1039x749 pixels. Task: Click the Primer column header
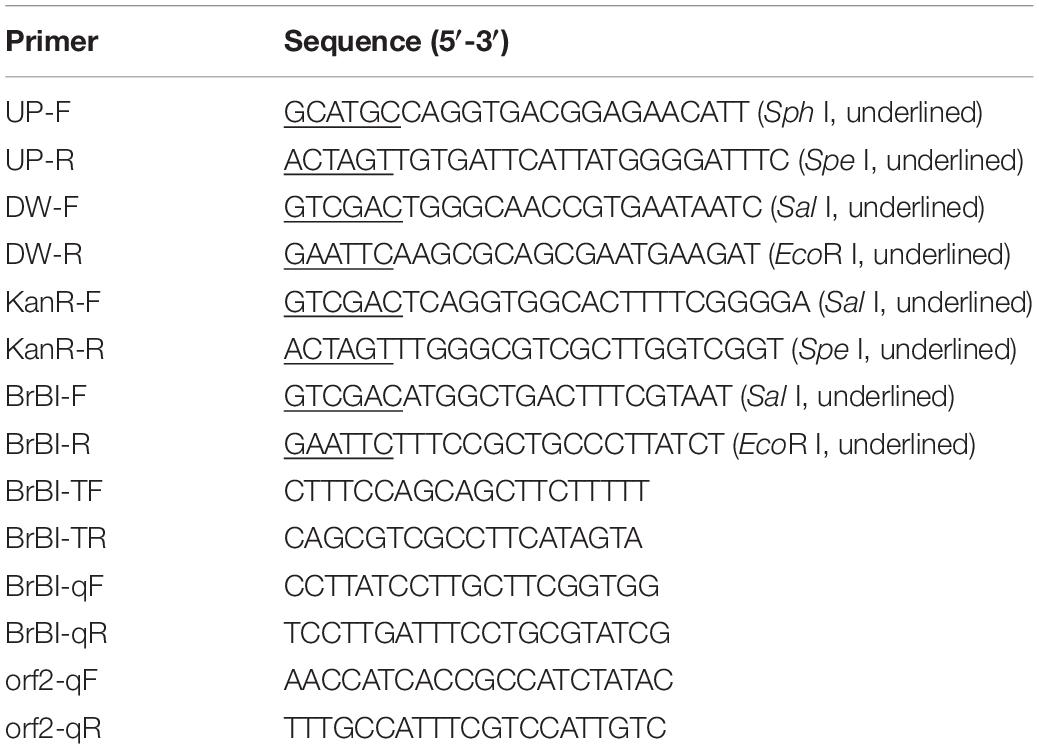tap(52, 41)
